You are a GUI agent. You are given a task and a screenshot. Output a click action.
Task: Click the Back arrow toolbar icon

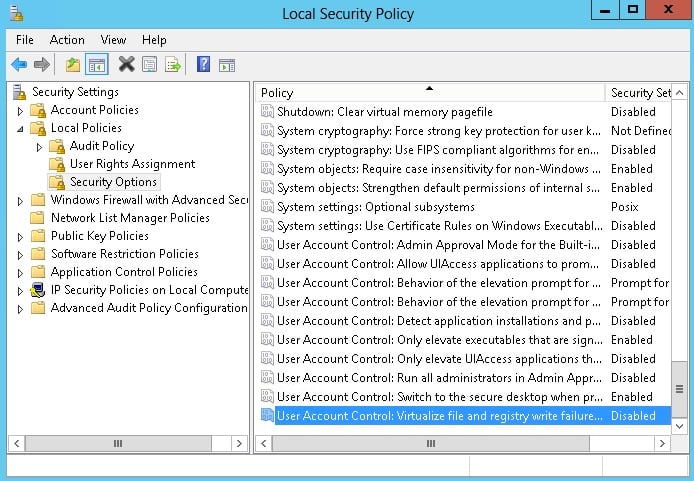(x=19, y=65)
